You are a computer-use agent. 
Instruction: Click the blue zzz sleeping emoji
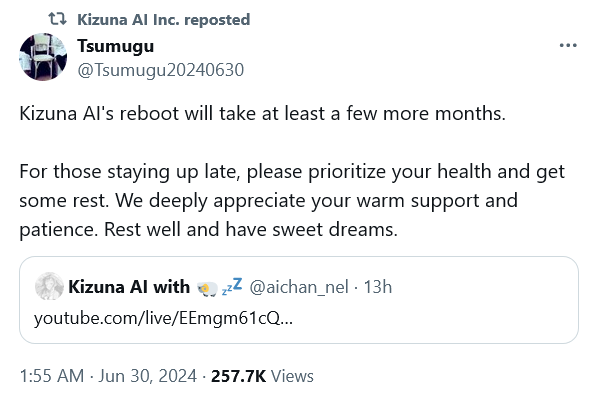click(x=232, y=286)
